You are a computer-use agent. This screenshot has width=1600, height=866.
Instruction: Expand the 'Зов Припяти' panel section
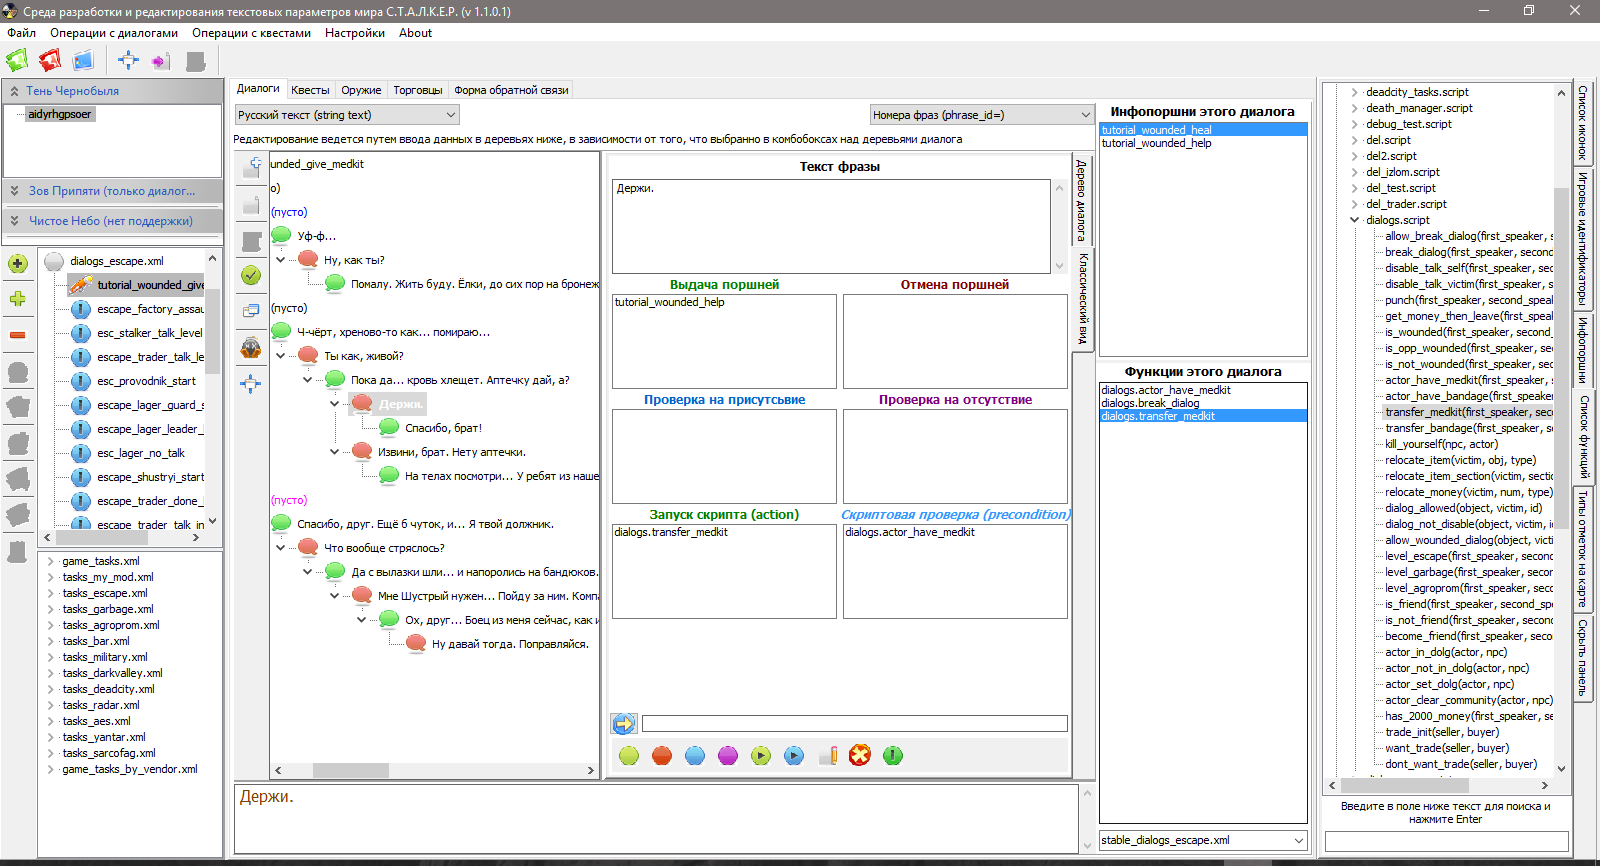(x=112, y=191)
